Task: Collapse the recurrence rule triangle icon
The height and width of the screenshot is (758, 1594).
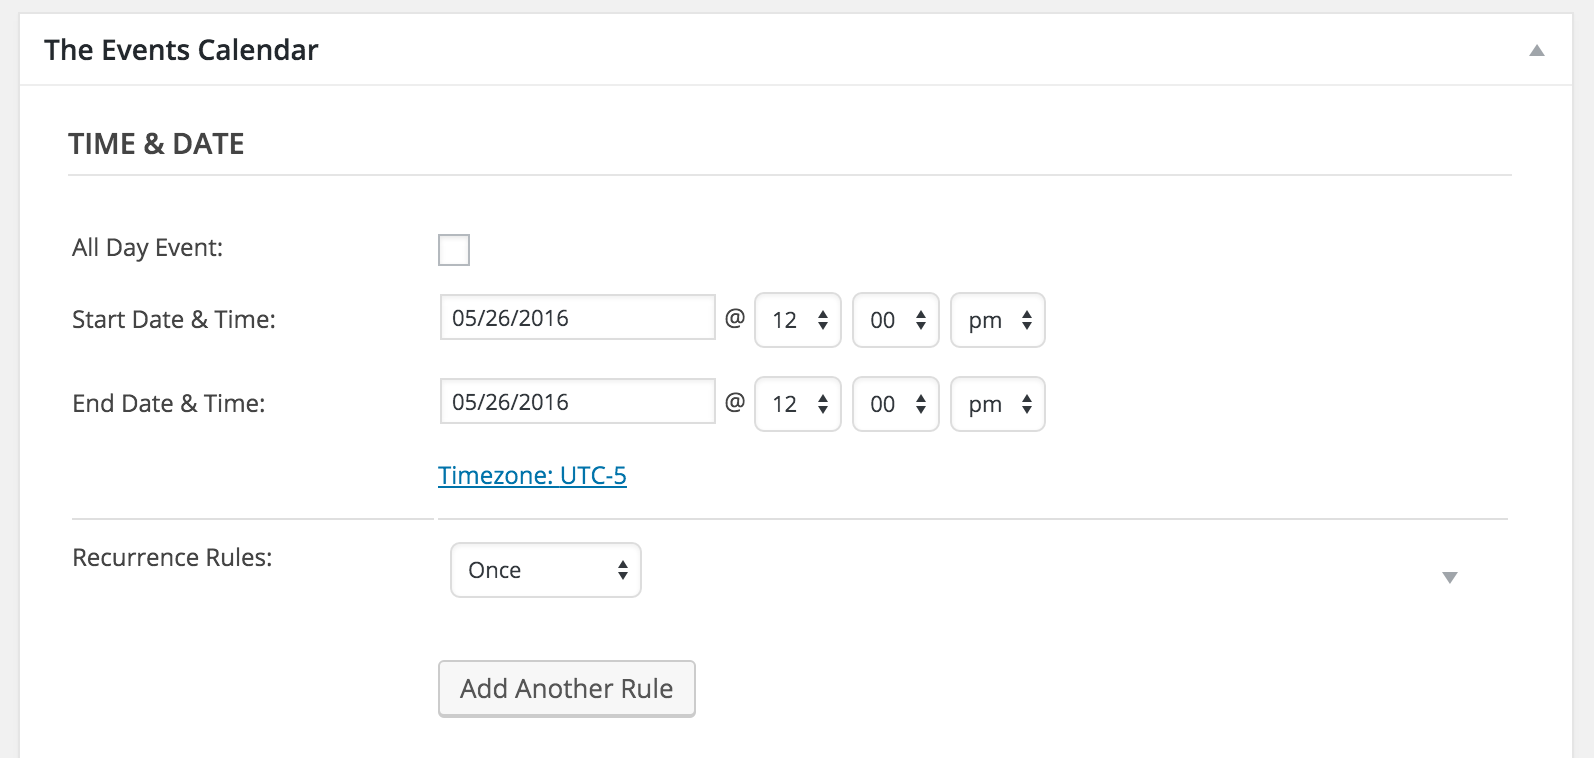Action: pos(1450,577)
